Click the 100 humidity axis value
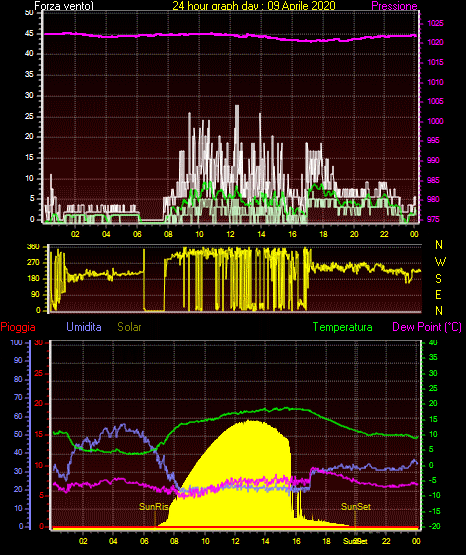 [x=16, y=342]
